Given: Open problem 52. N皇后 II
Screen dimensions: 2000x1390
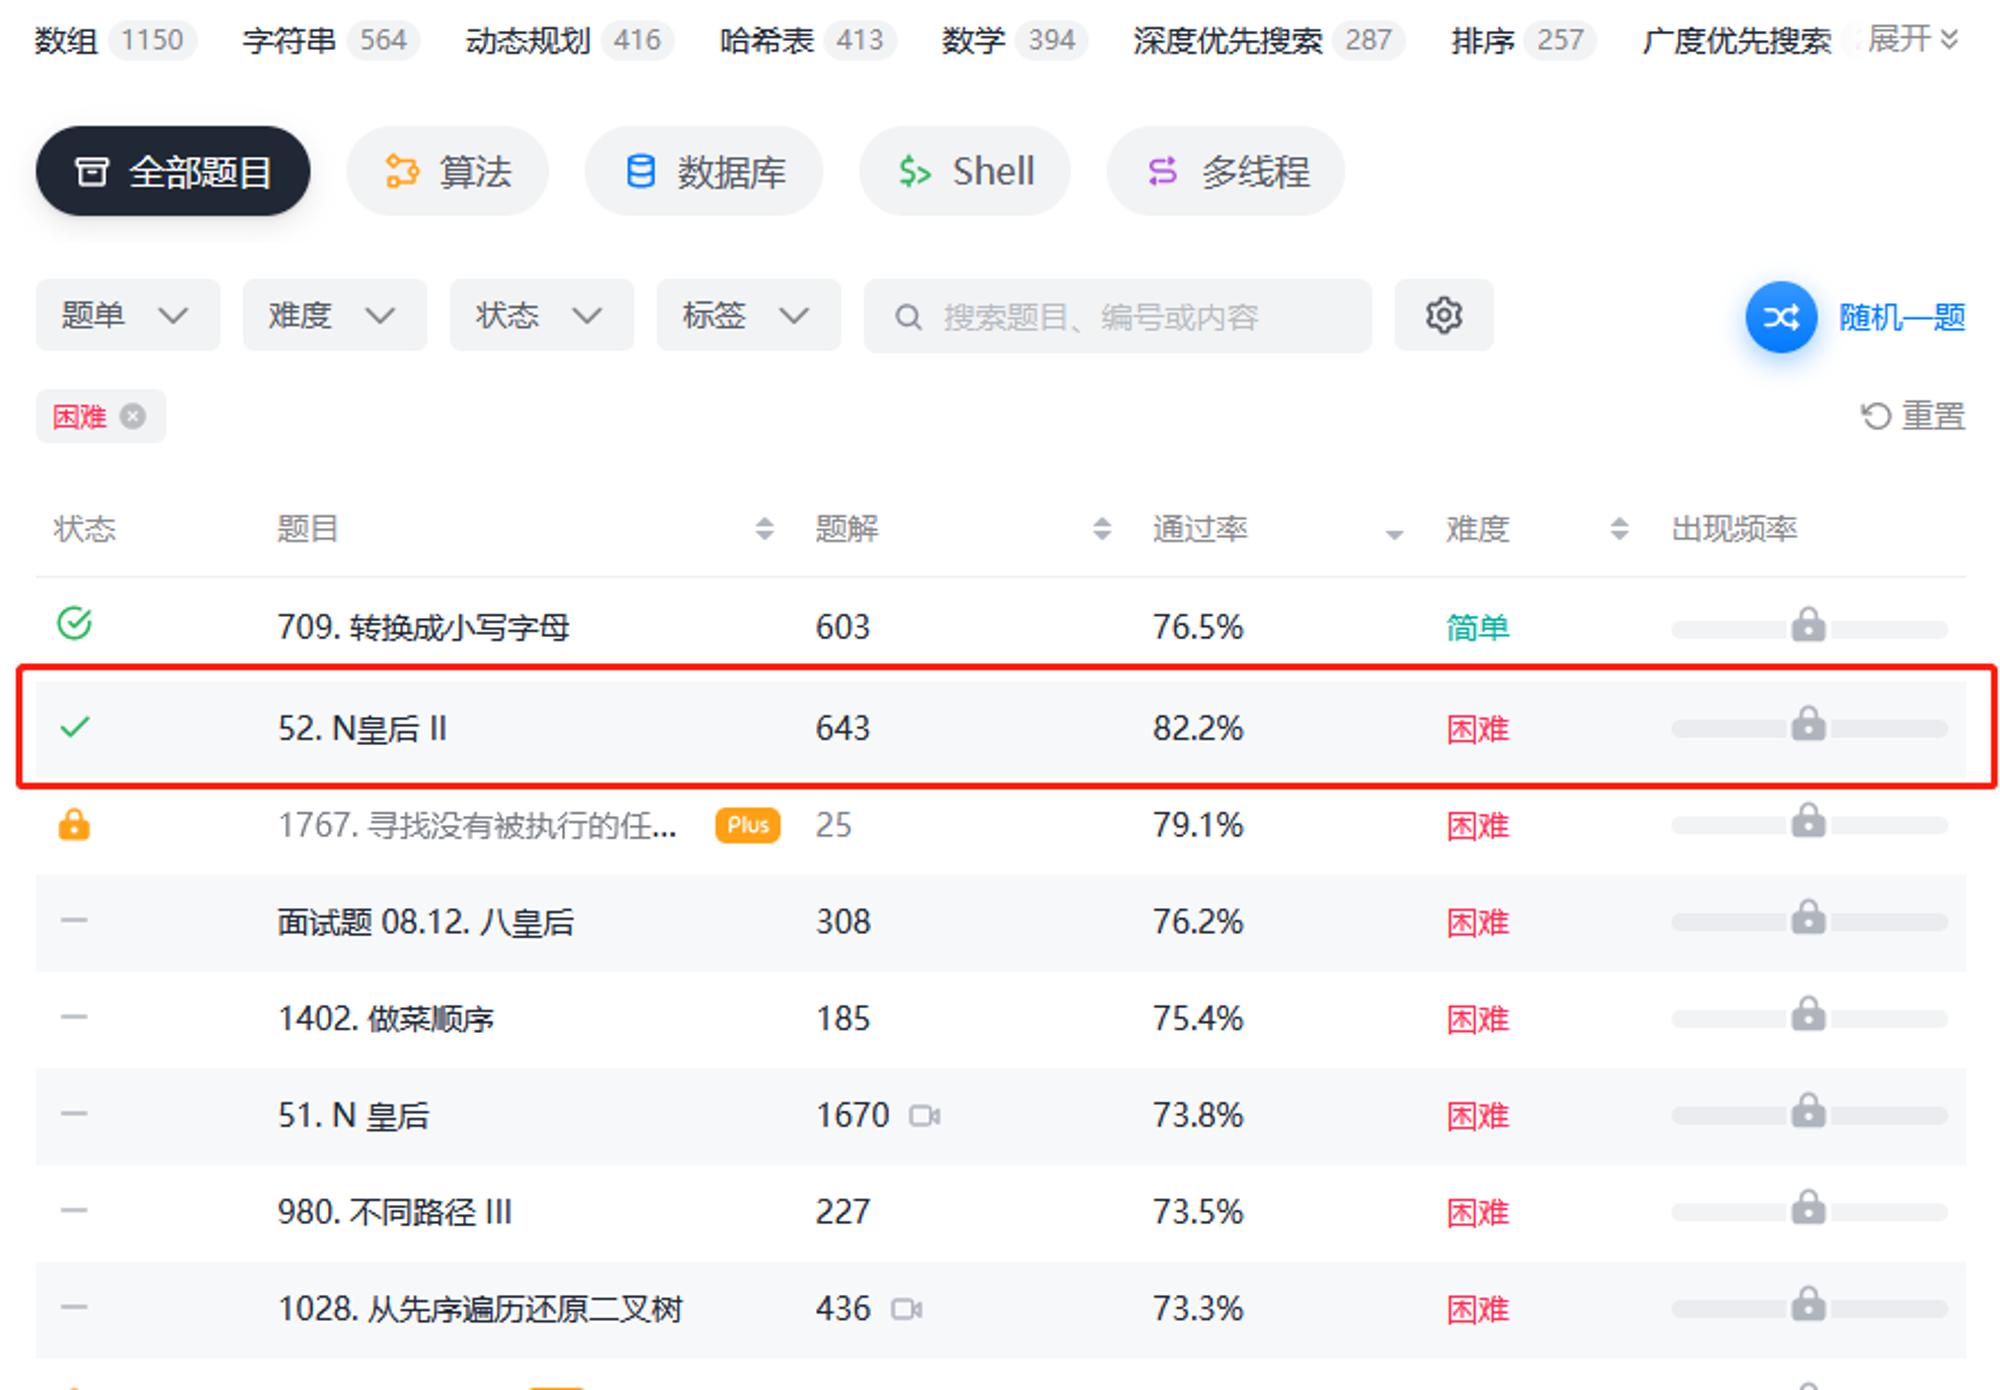Looking at the screenshot, I should click(x=362, y=728).
